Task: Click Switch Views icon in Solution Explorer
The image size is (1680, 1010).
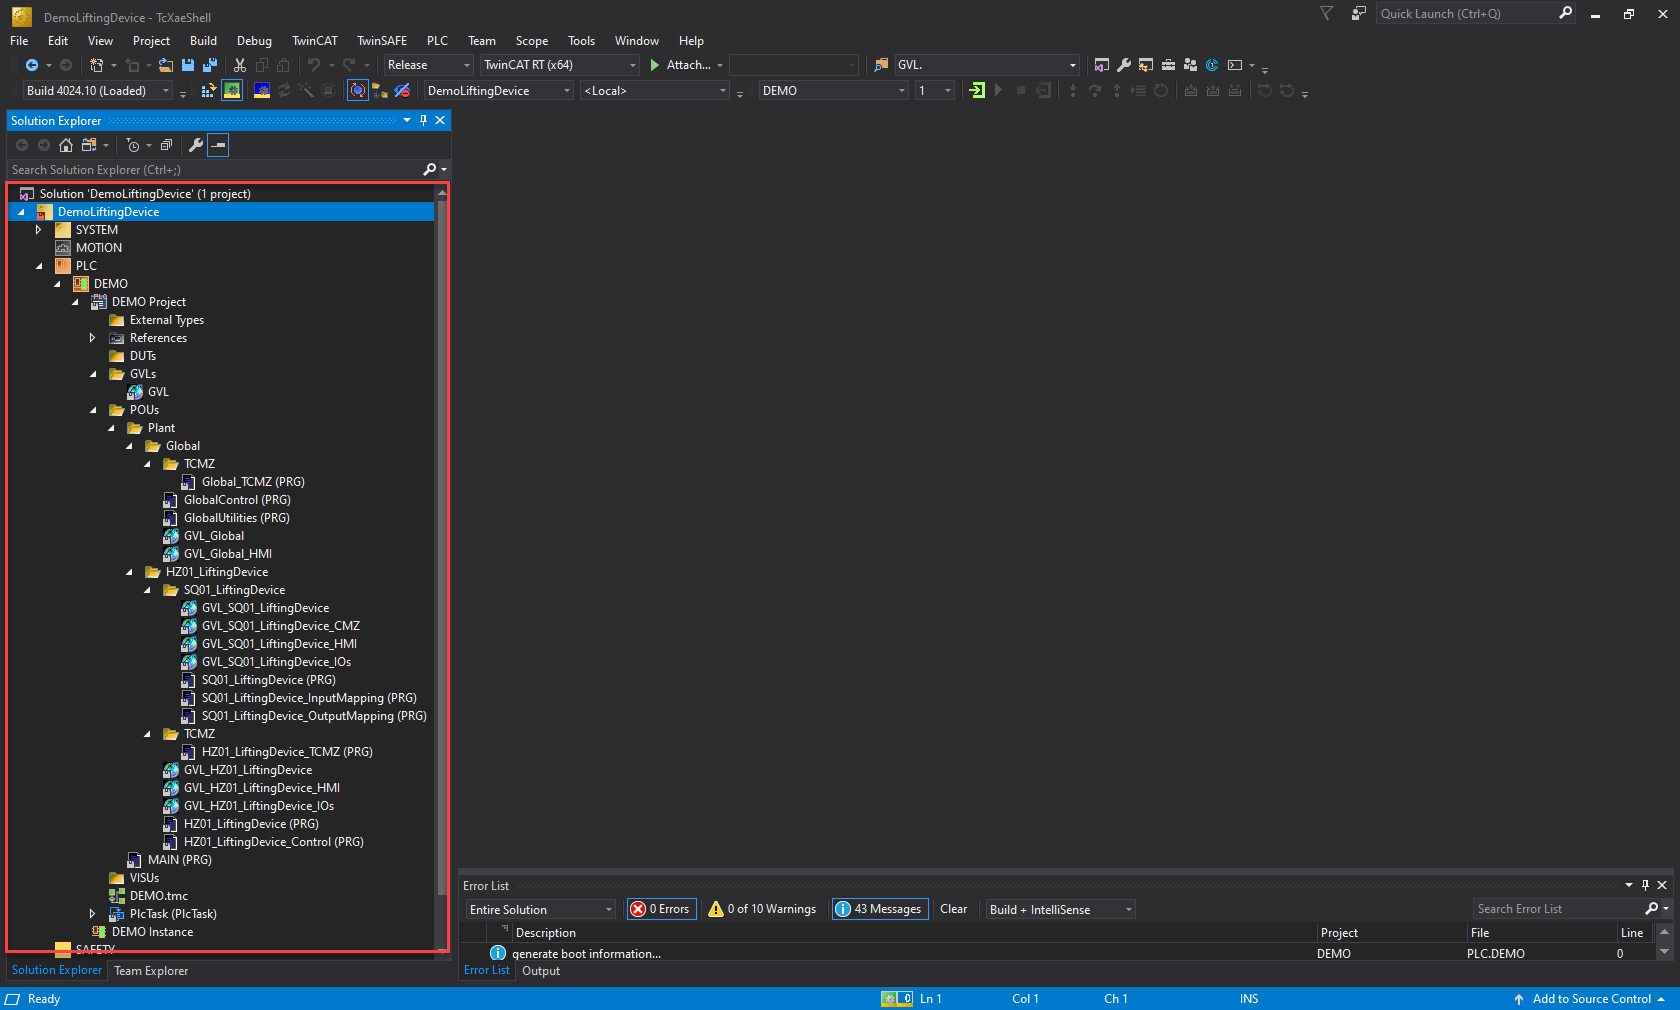Action: (89, 145)
